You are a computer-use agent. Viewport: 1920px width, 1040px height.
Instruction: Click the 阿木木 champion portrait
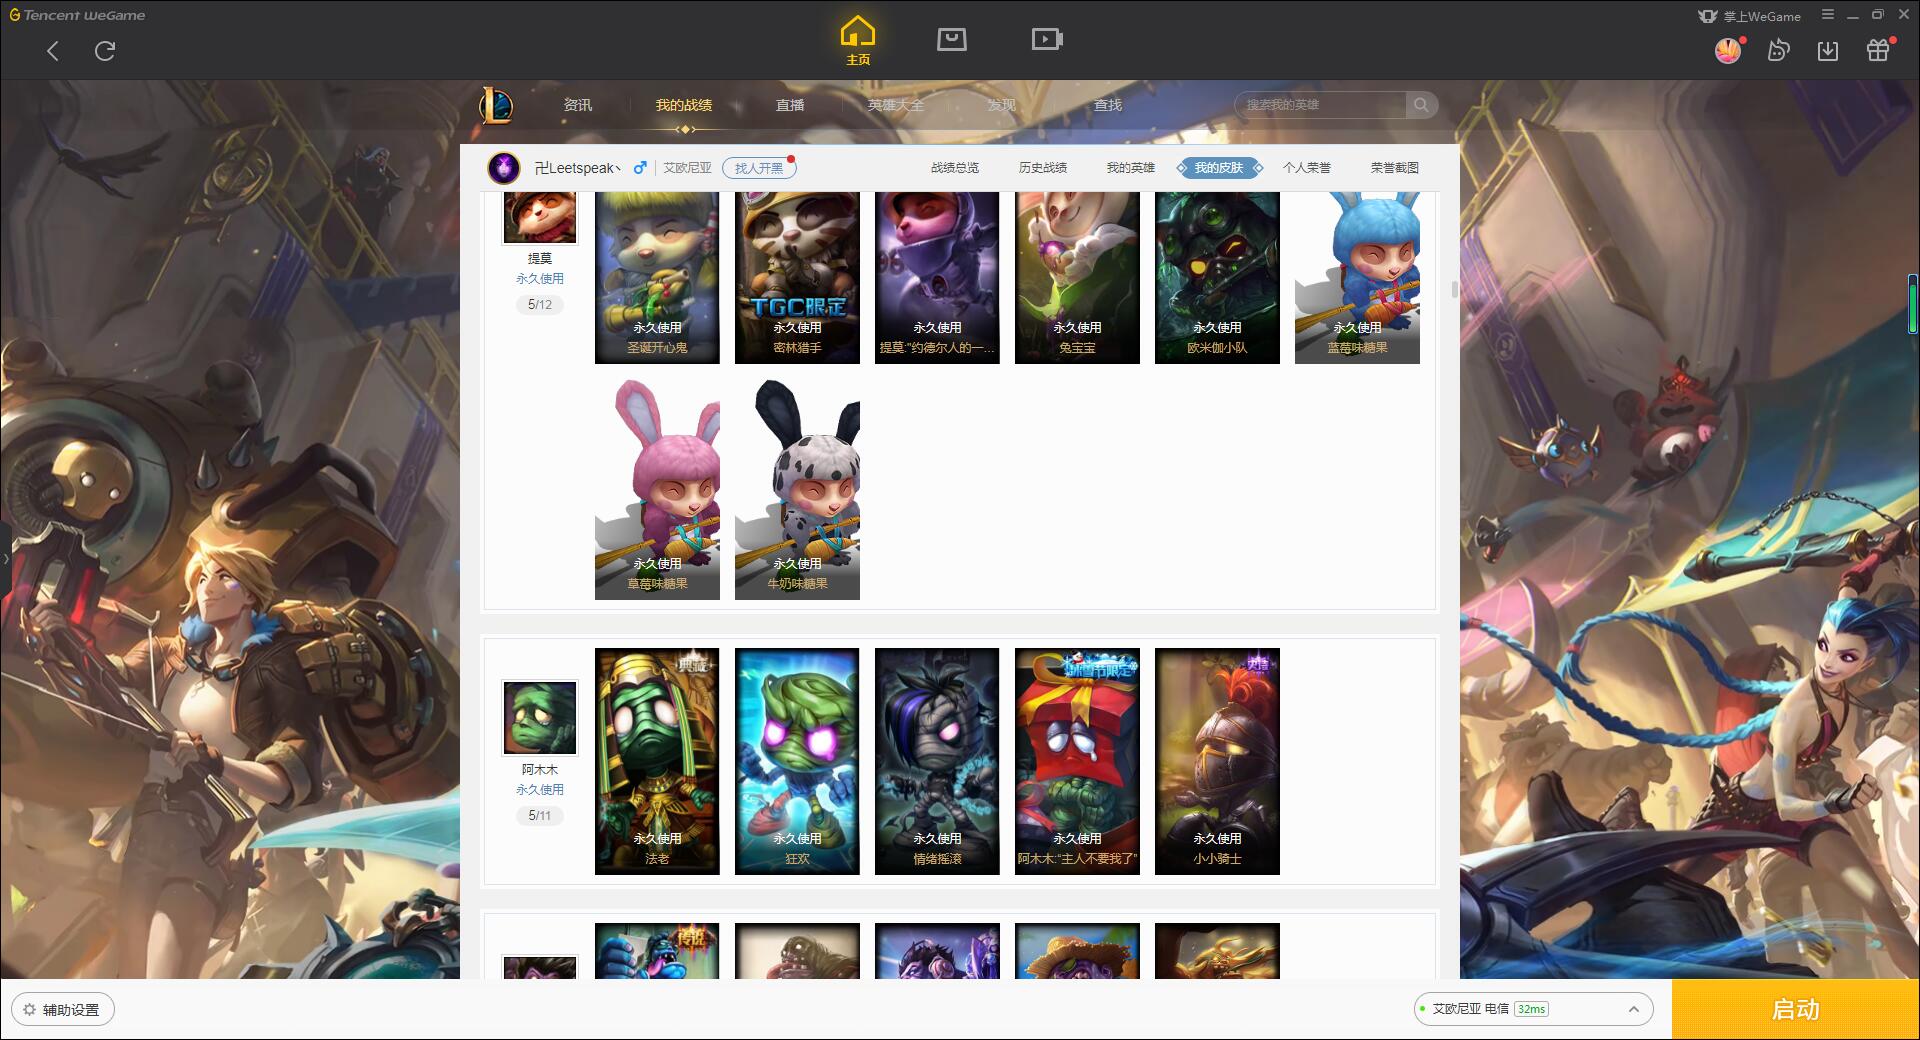point(540,718)
